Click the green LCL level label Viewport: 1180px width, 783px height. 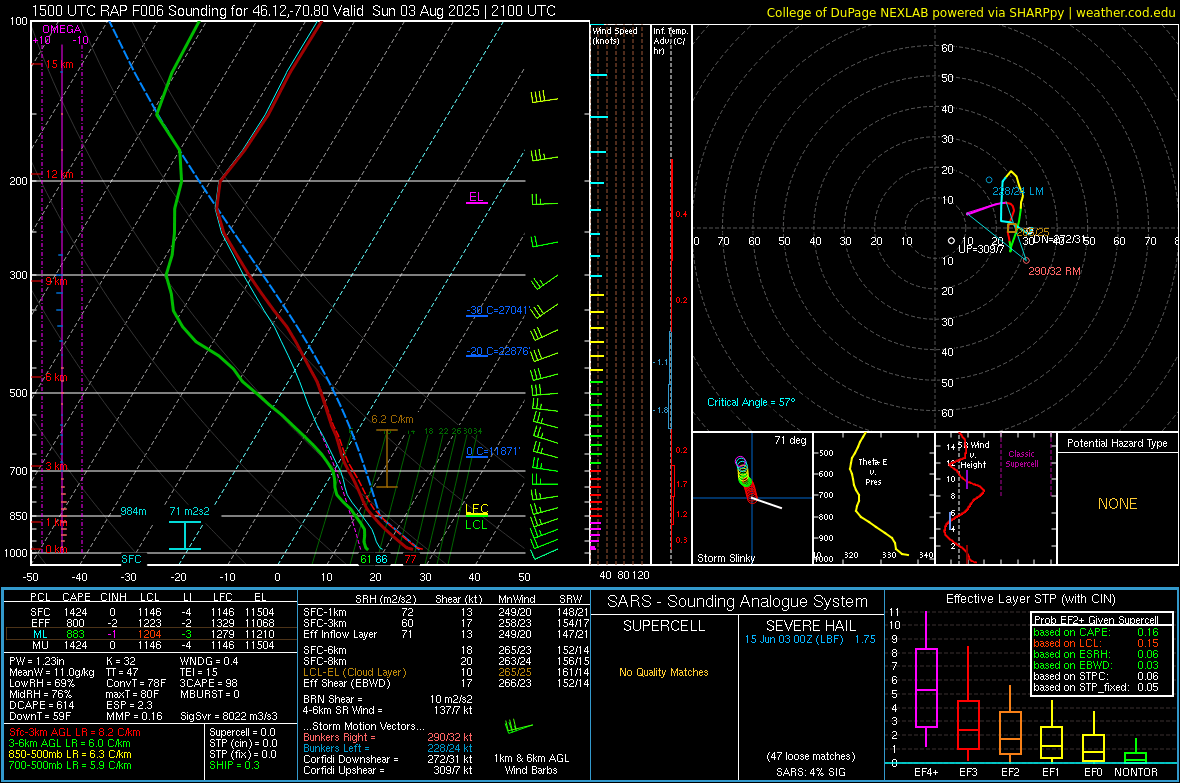(x=476, y=525)
